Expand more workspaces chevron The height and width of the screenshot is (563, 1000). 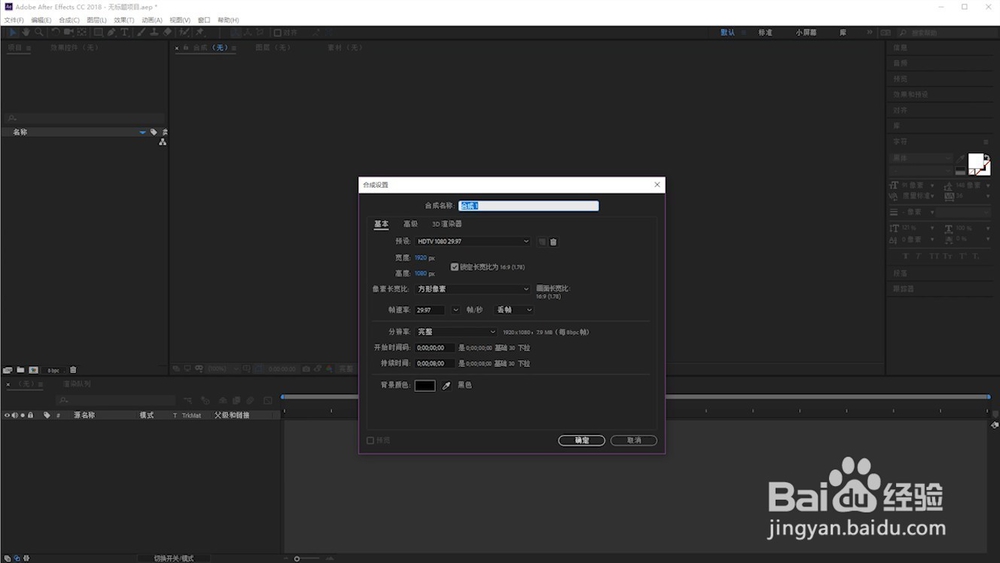(x=869, y=32)
